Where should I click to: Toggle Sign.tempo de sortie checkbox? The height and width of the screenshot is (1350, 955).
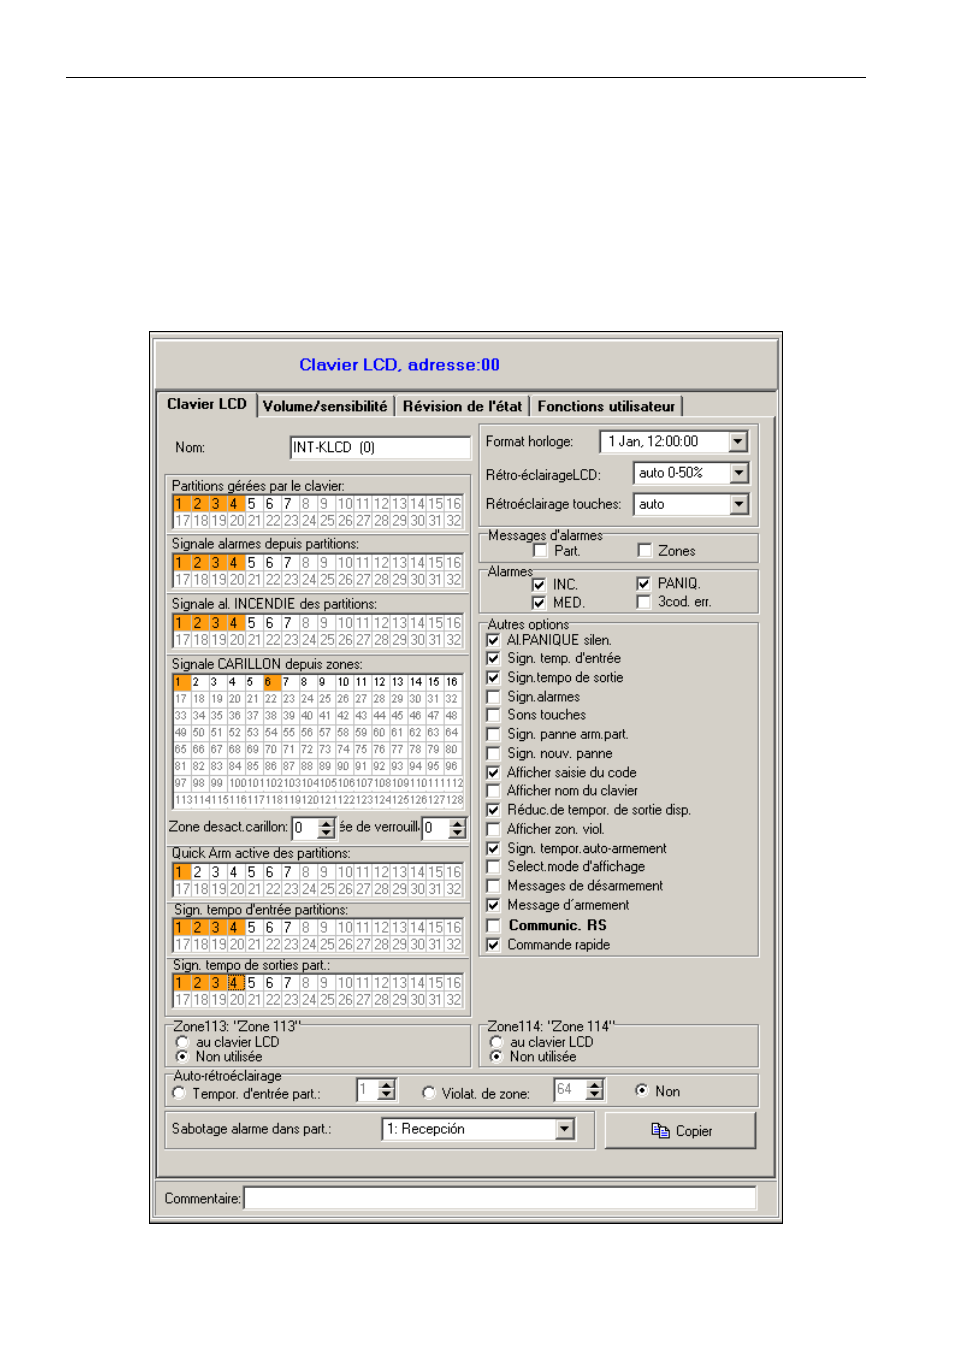(493, 677)
